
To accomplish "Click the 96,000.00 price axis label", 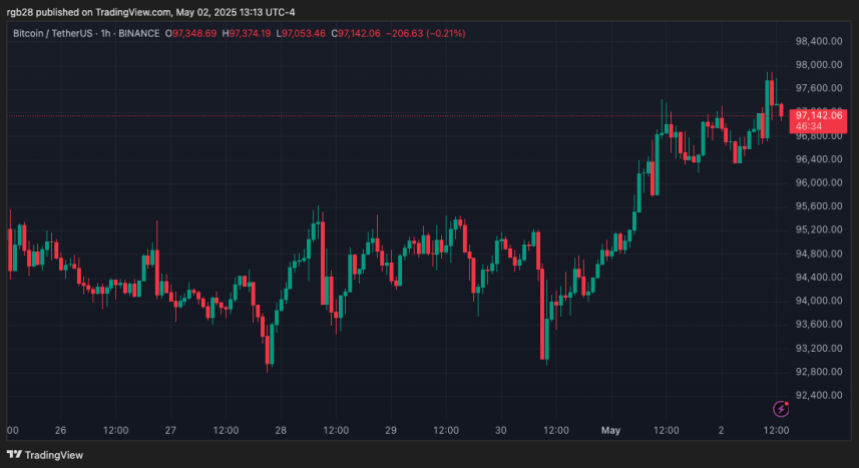I will click(x=818, y=183).
